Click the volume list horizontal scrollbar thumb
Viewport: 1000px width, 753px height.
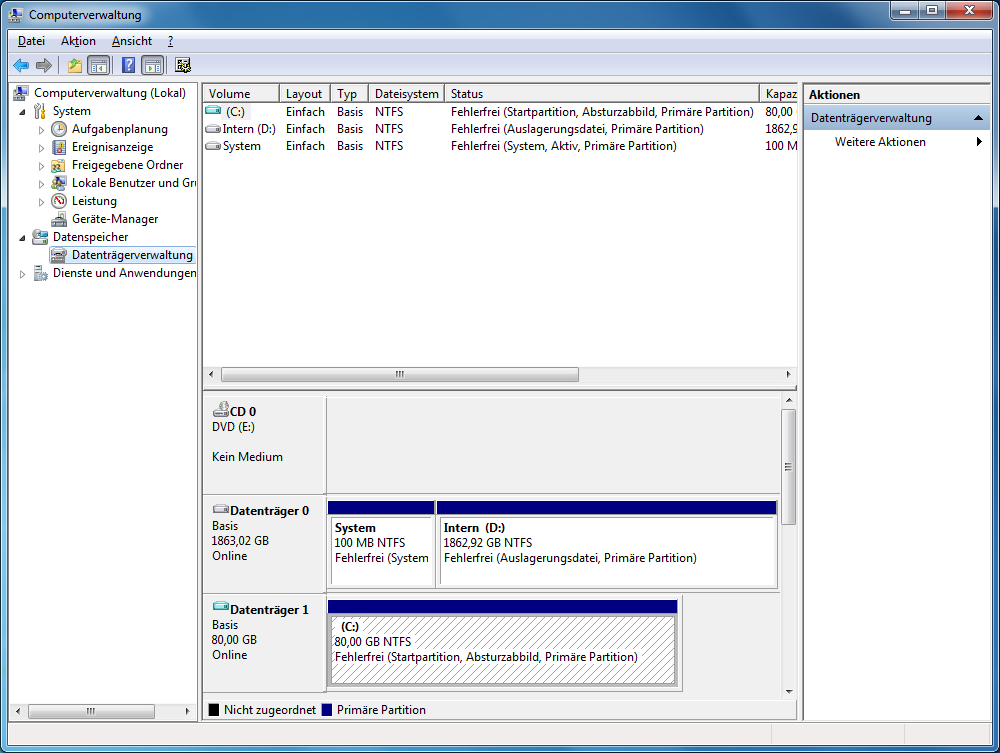pyautogui.click(x=400, y=374)
